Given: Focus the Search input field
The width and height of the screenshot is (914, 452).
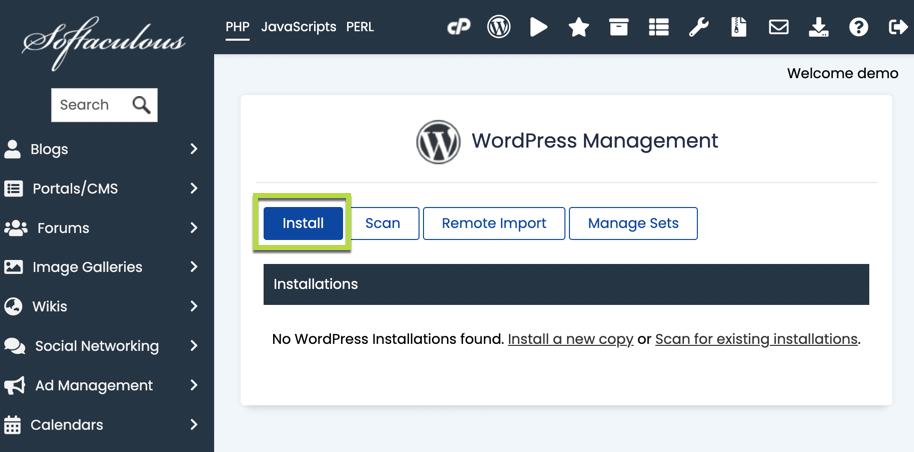Looking at the screenshot, I should pos(104,105).
